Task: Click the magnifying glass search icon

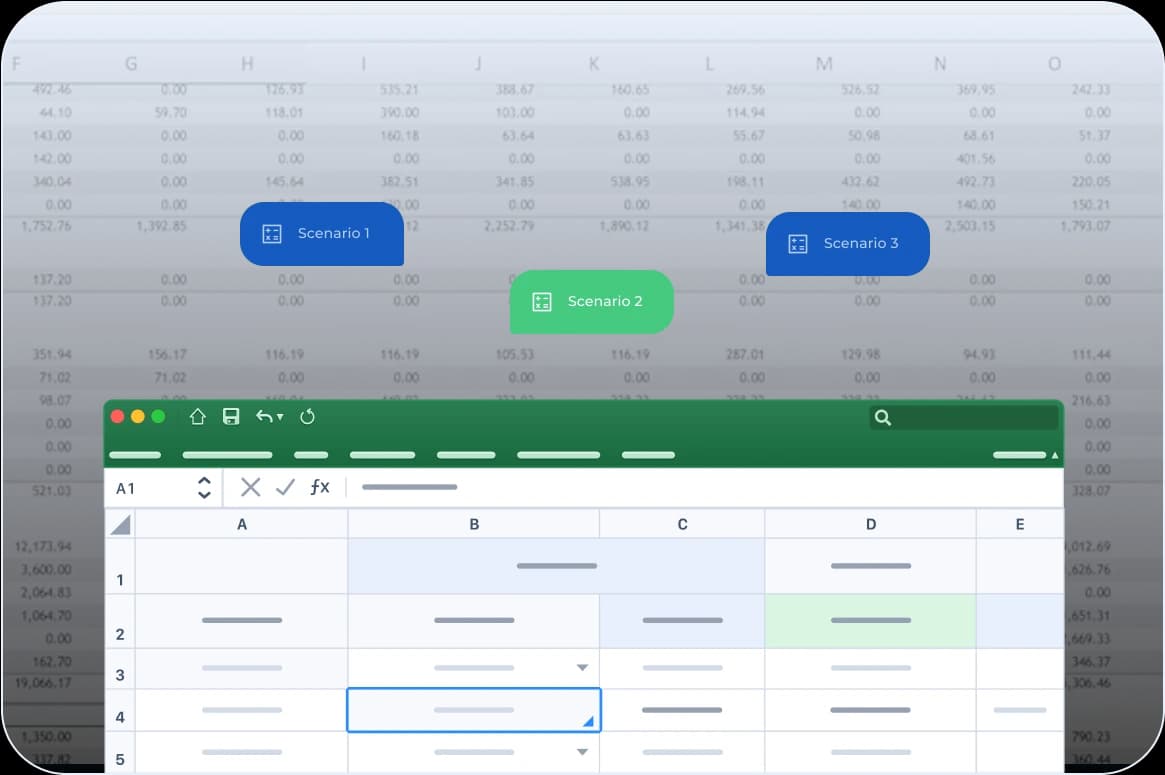Action: pyautogui.click(x=882, y=418)
